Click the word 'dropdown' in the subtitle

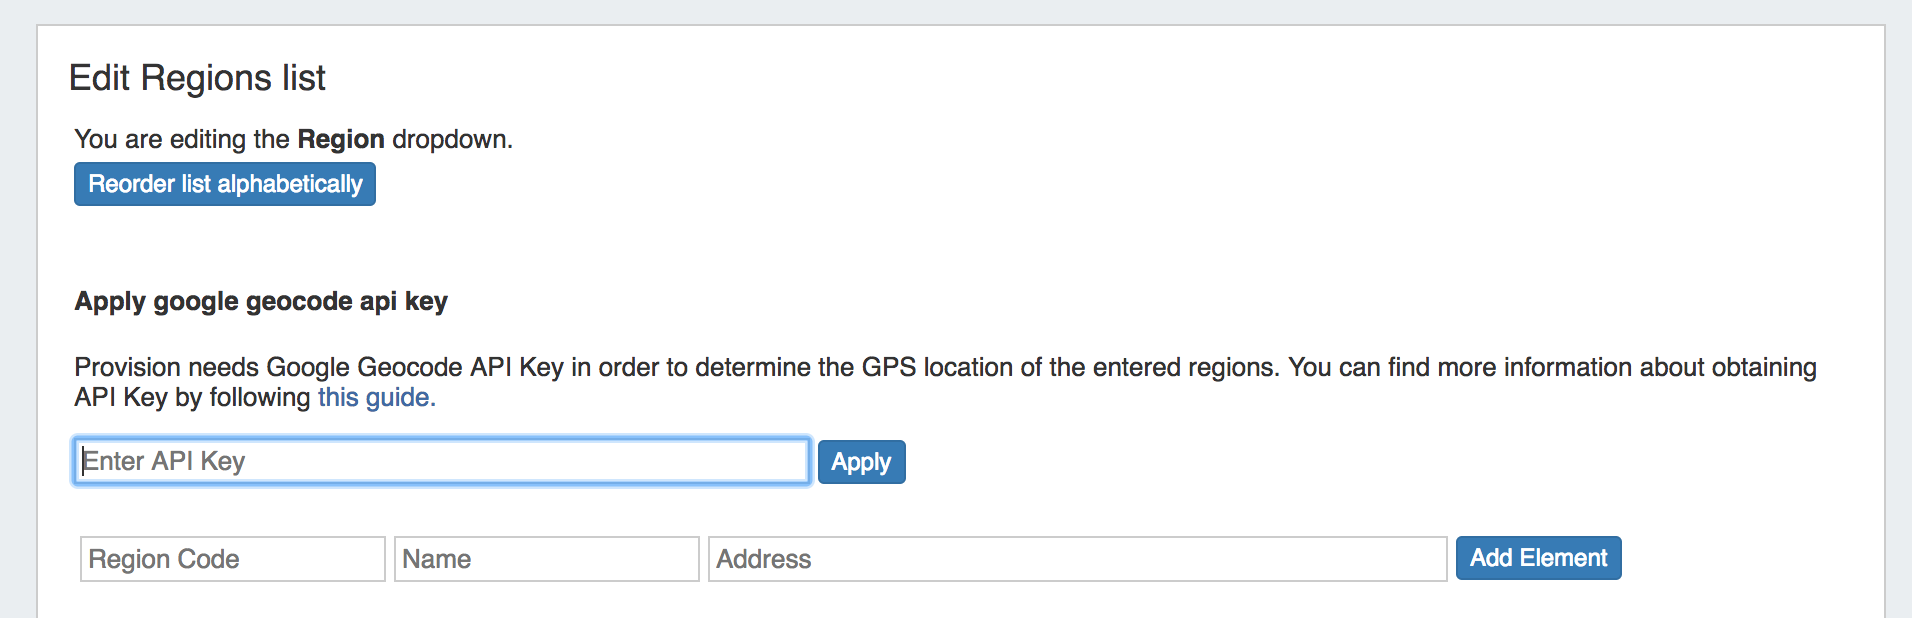[x=449, y=139]
